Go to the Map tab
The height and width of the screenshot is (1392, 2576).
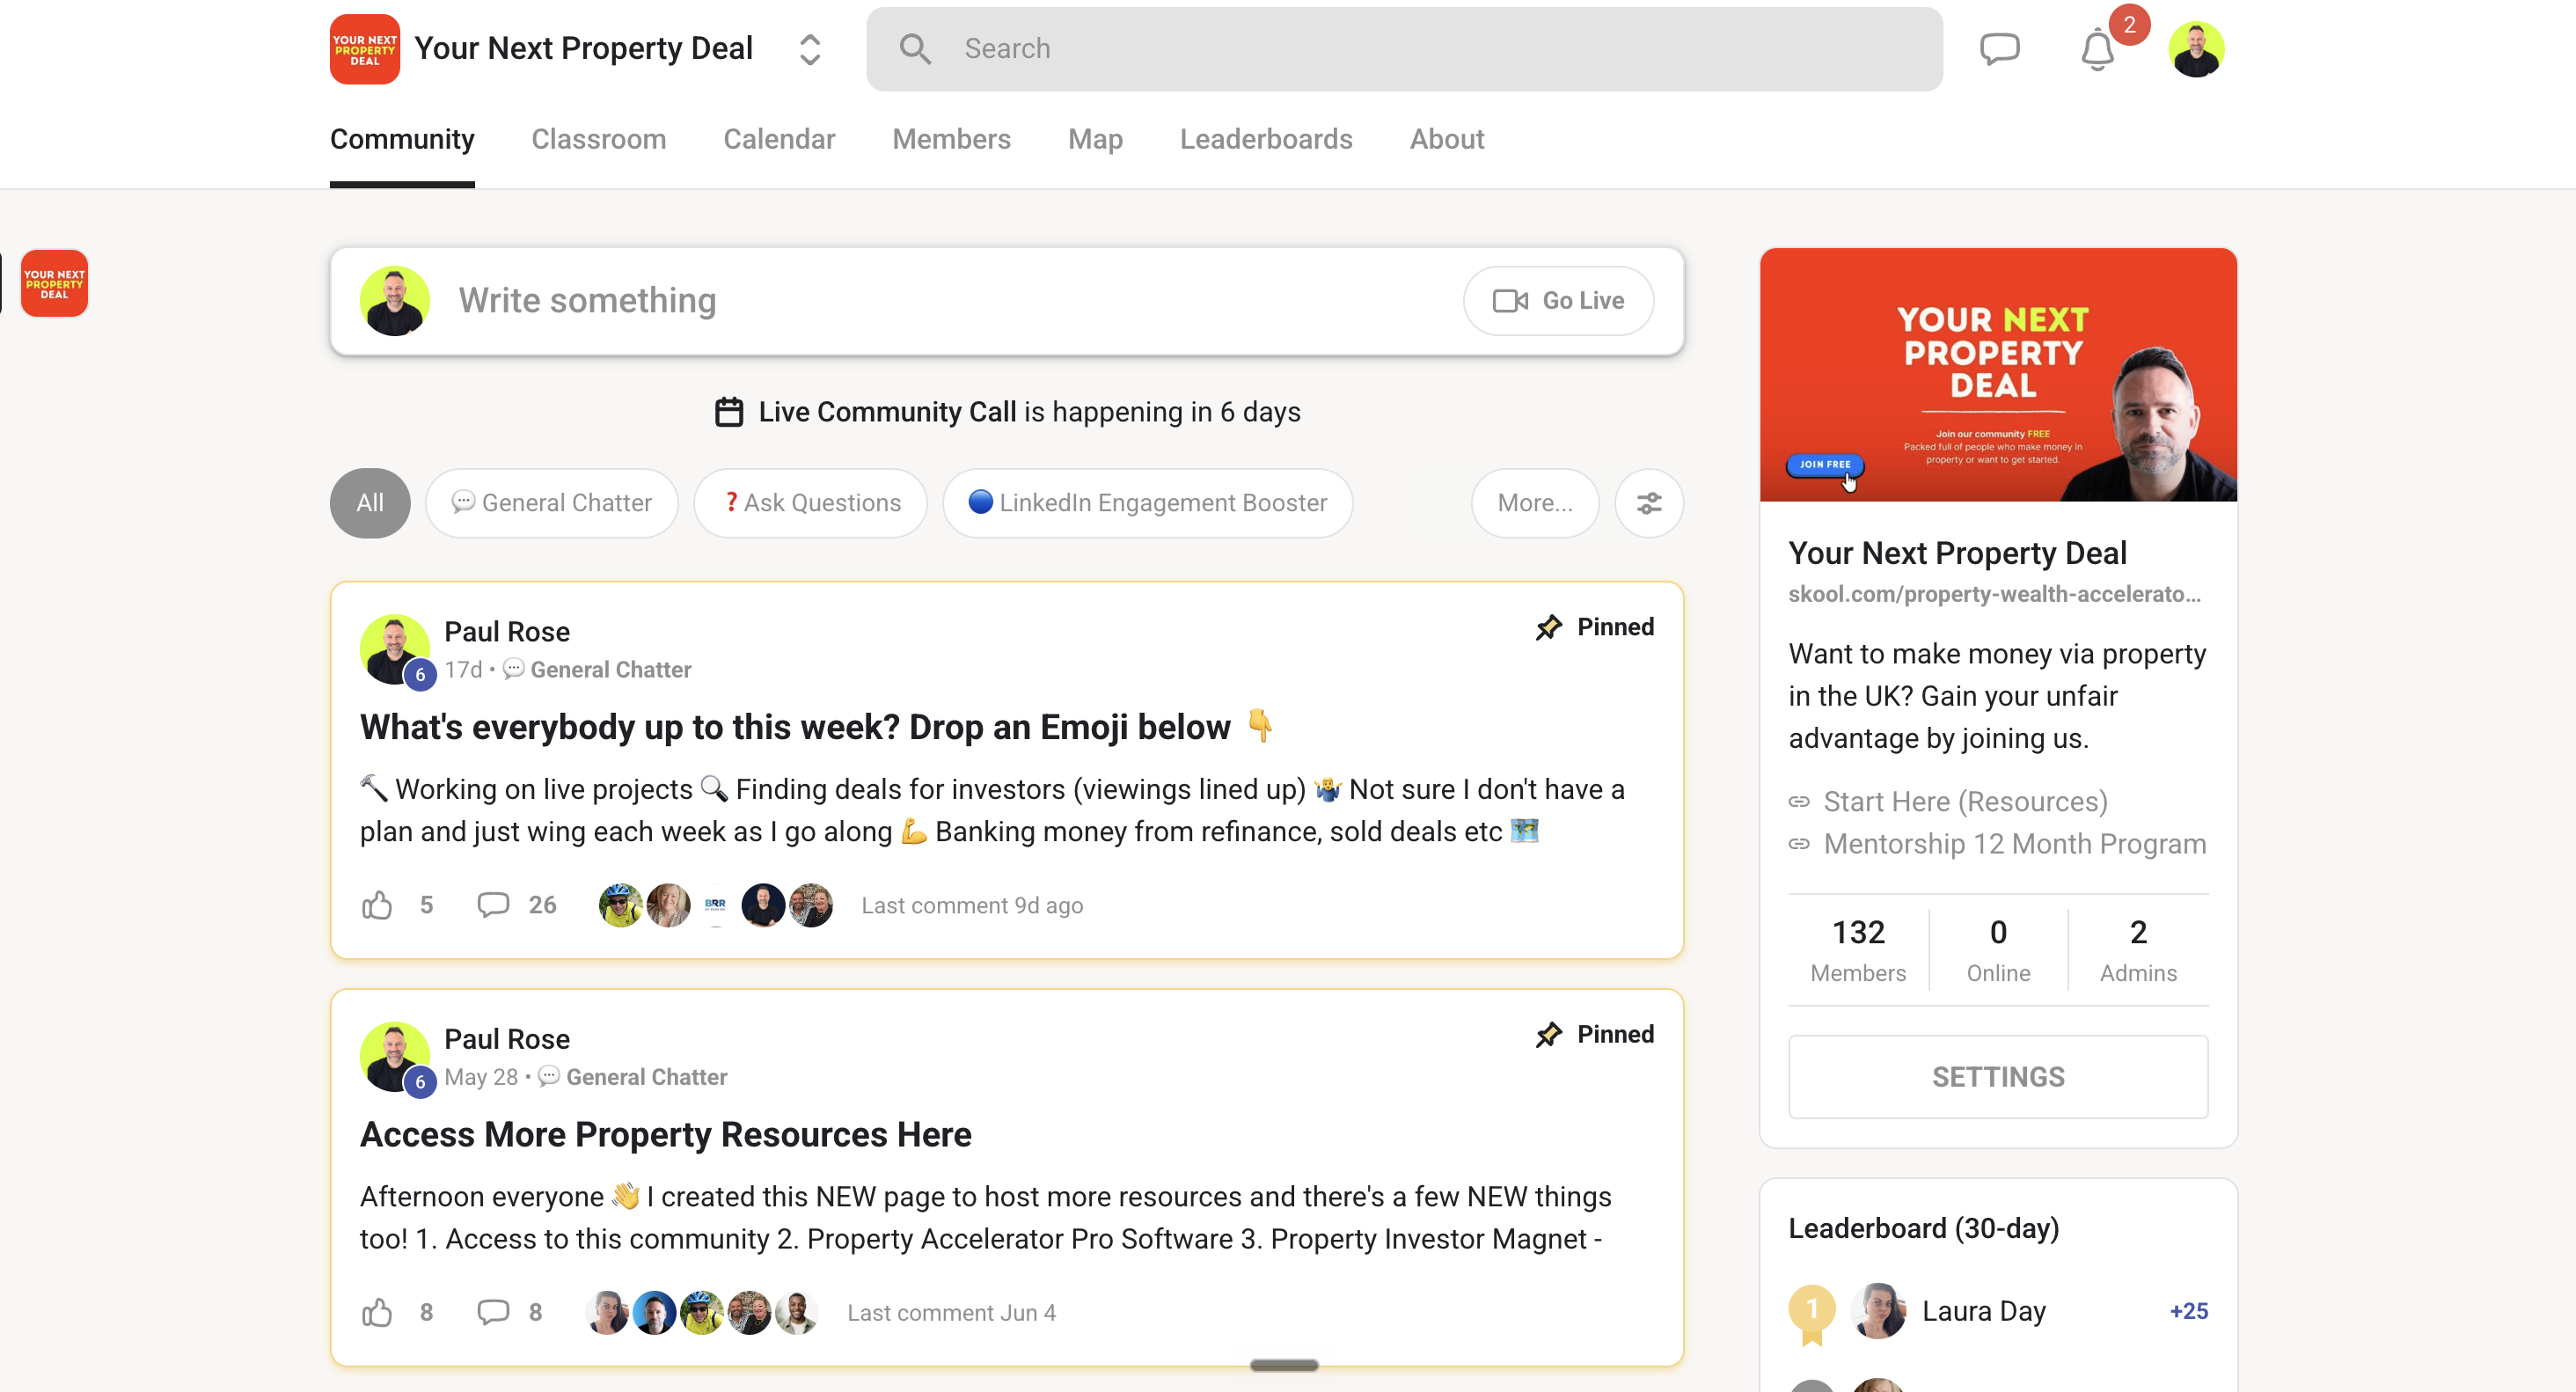click(x=1095, y=139)
